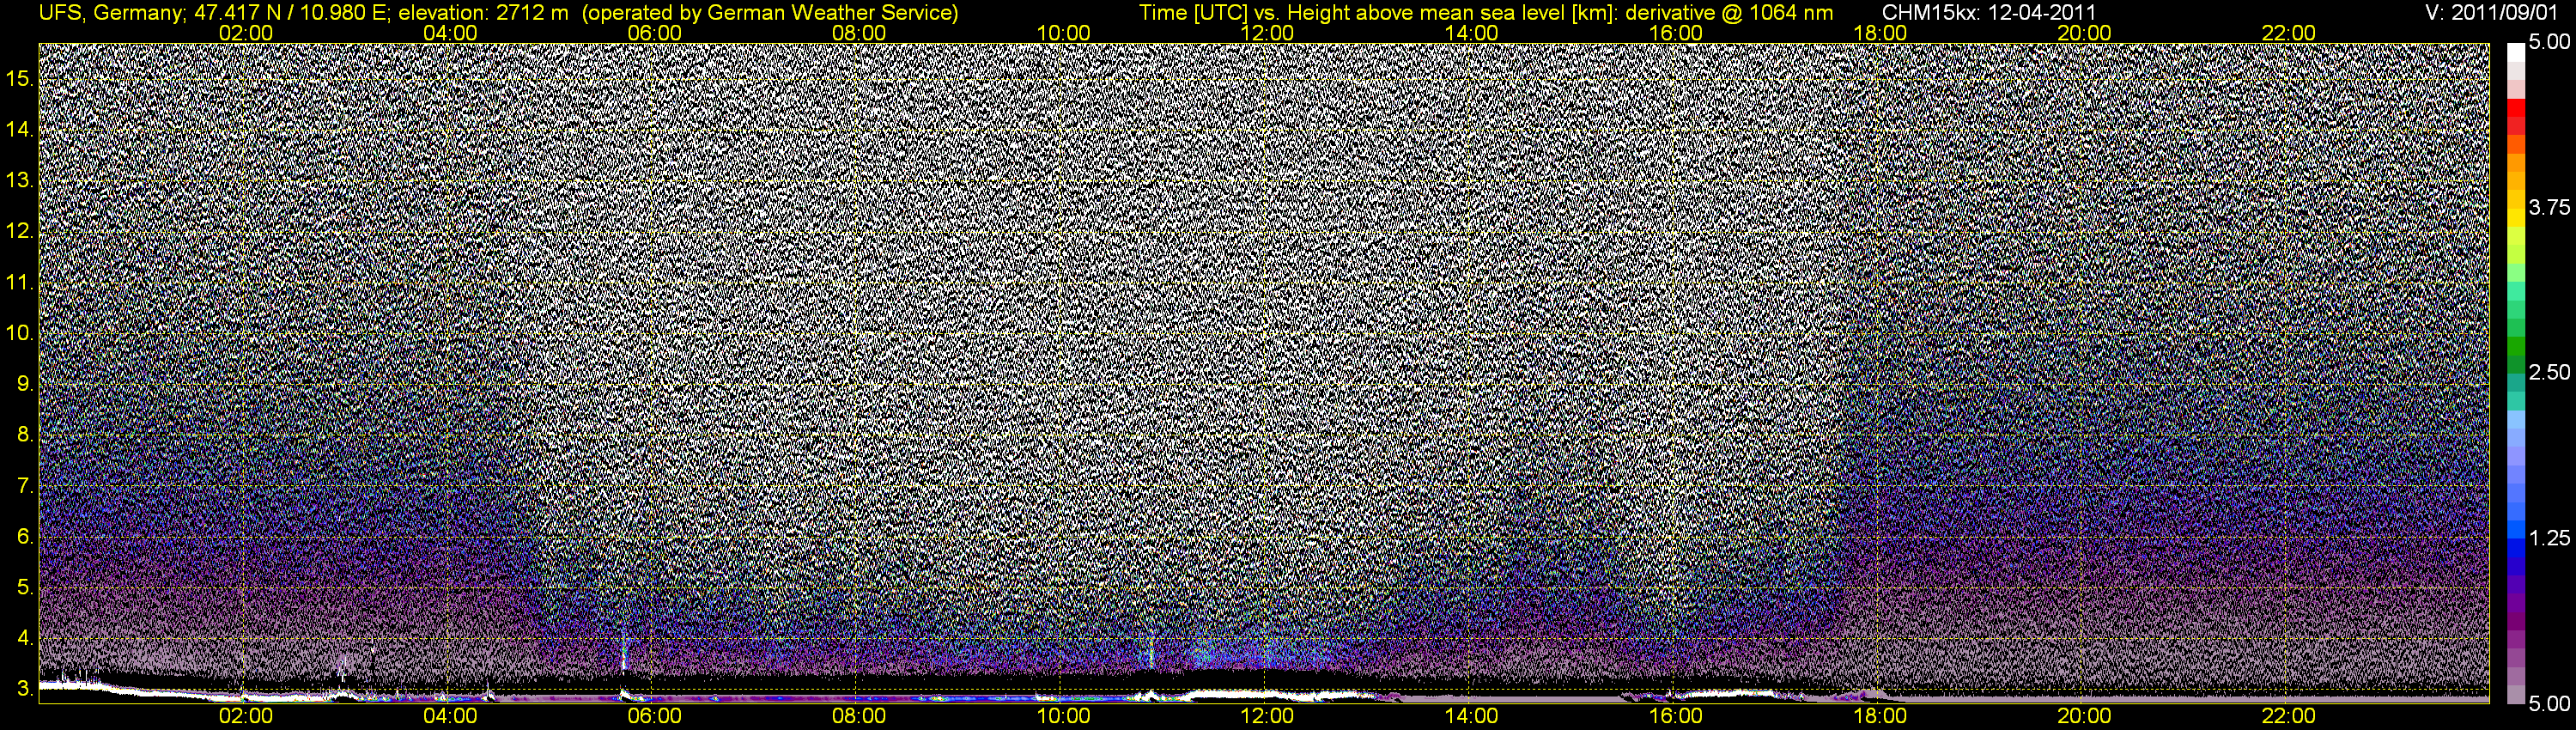Click the text '(operated by German Weather Service)'
Screen dimensions: 2576x730
(770, 13)
